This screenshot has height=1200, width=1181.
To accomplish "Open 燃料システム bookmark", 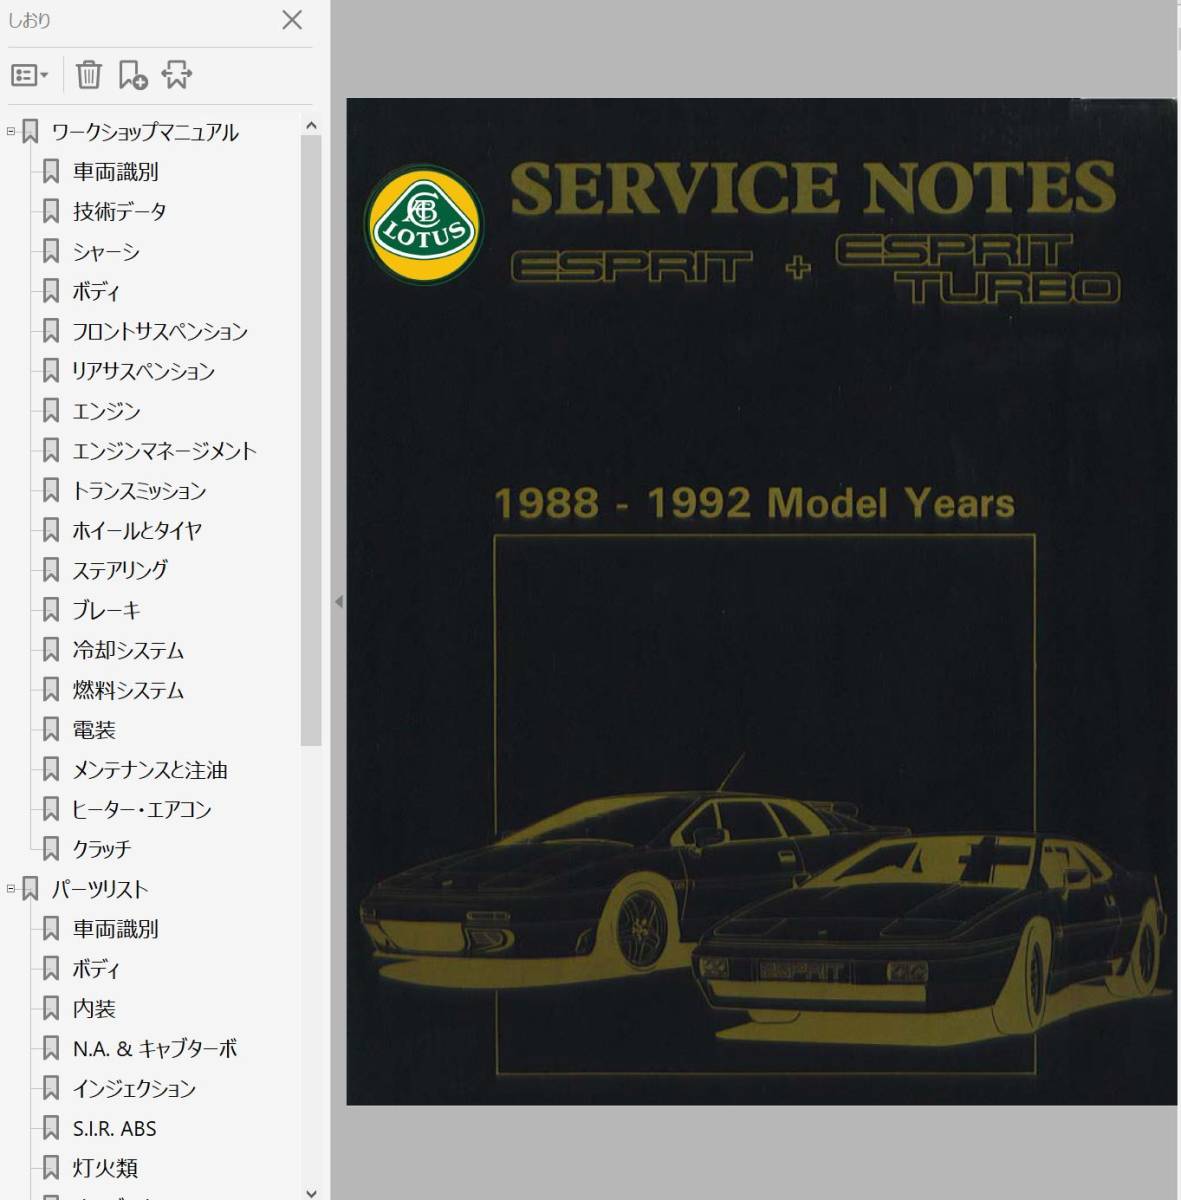I will tap(128, 691).
